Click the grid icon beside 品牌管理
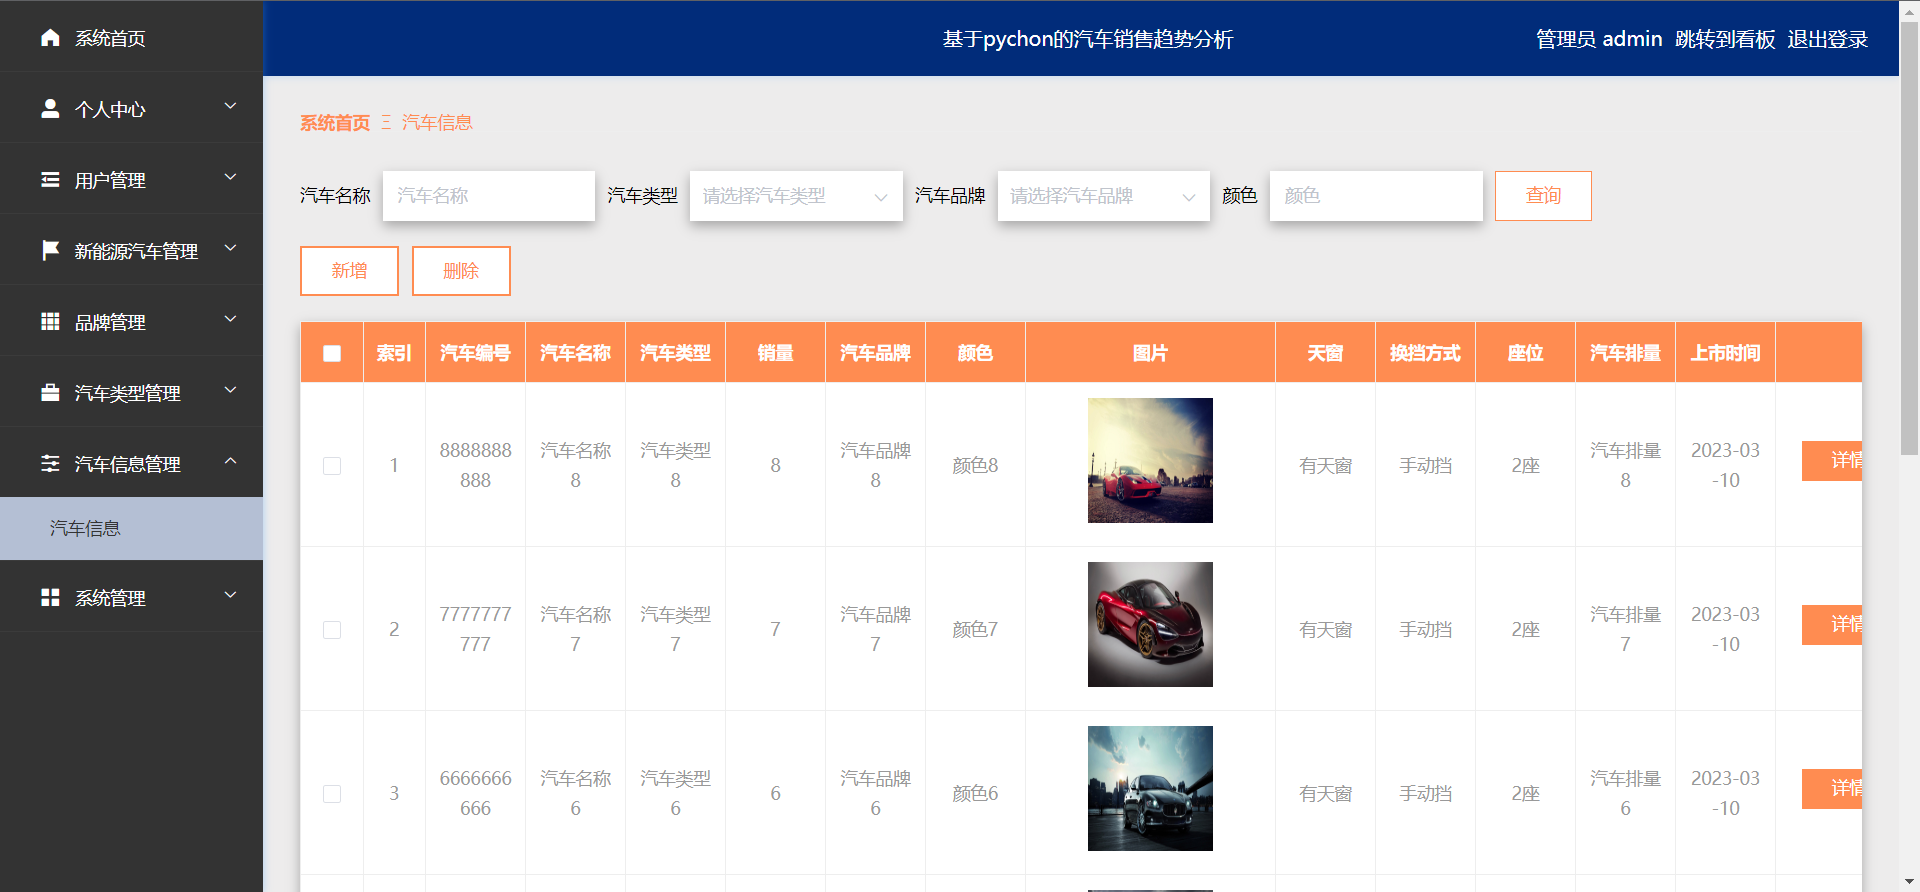The image size is (1920, 892). tap(50, 321)
